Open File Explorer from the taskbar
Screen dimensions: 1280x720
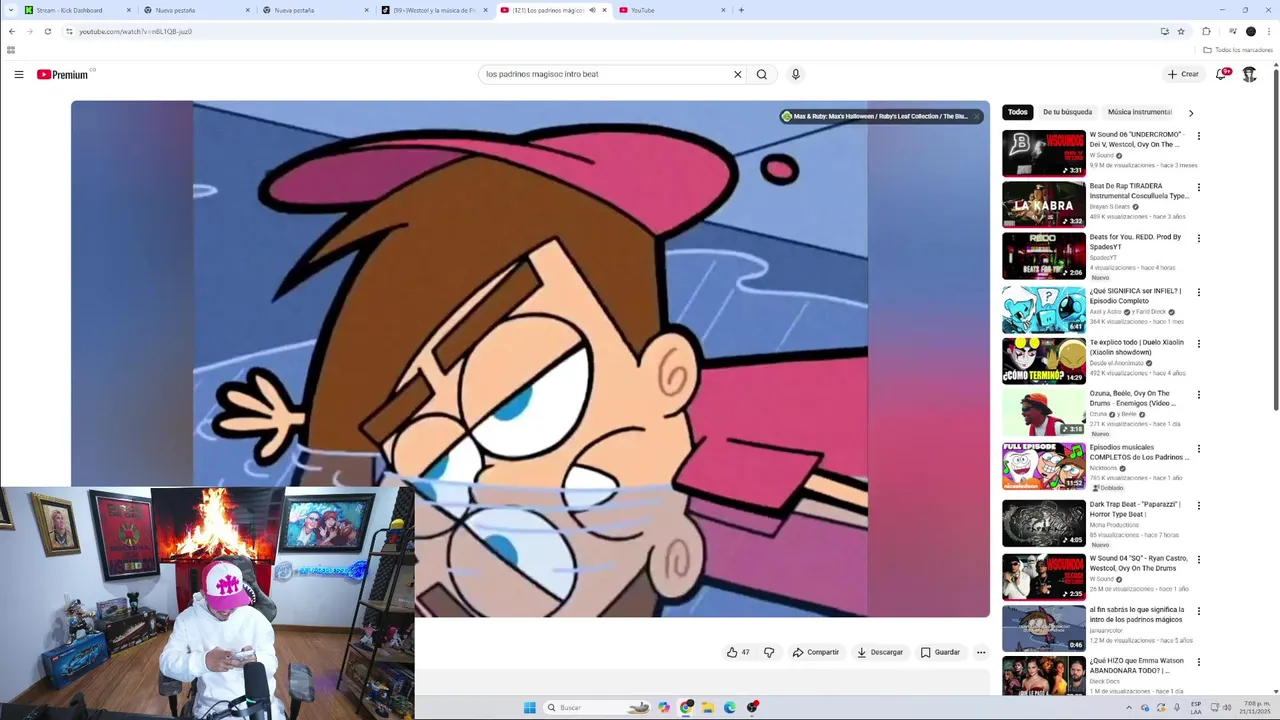click(x=708, y=707)
